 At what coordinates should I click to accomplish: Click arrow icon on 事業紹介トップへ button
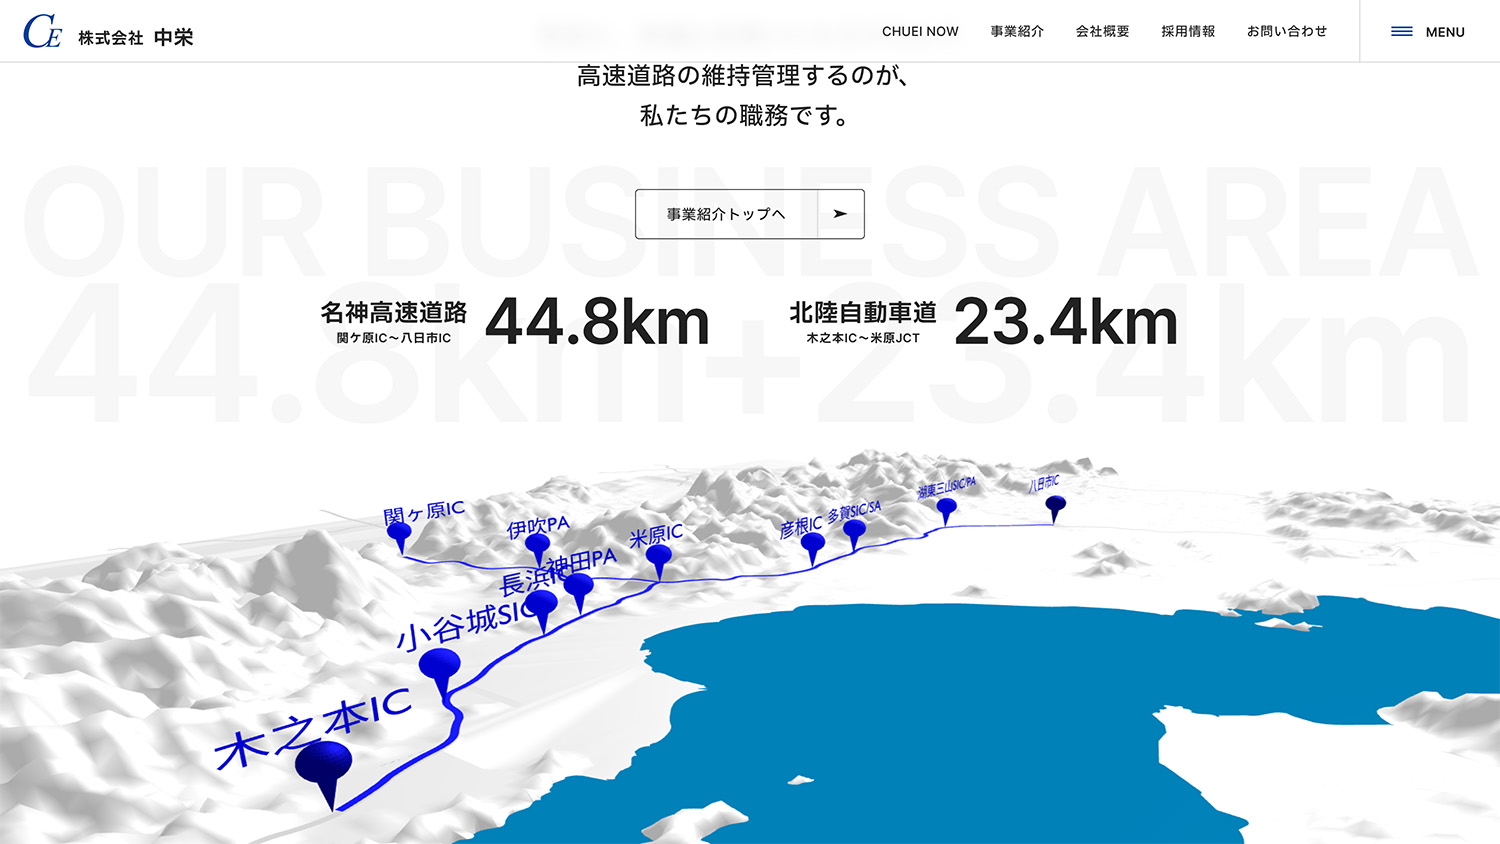tap(840, 214)
